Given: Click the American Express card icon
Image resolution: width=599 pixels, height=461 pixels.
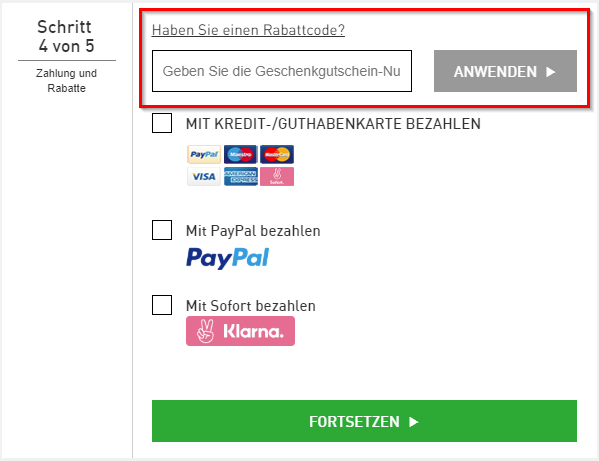Looking at the screenshot, I should 240,176.
